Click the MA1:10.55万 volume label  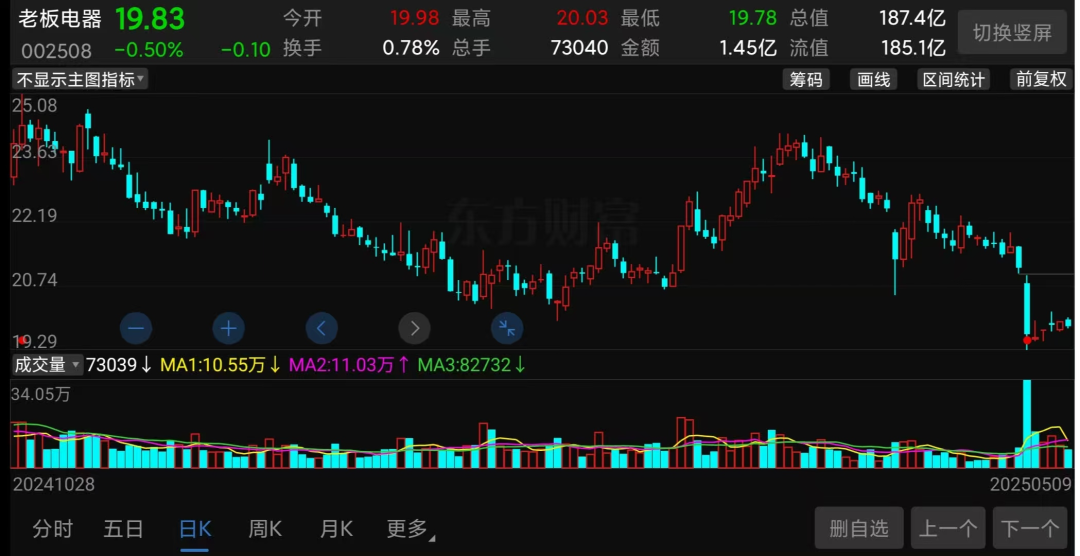pos(213,364)
